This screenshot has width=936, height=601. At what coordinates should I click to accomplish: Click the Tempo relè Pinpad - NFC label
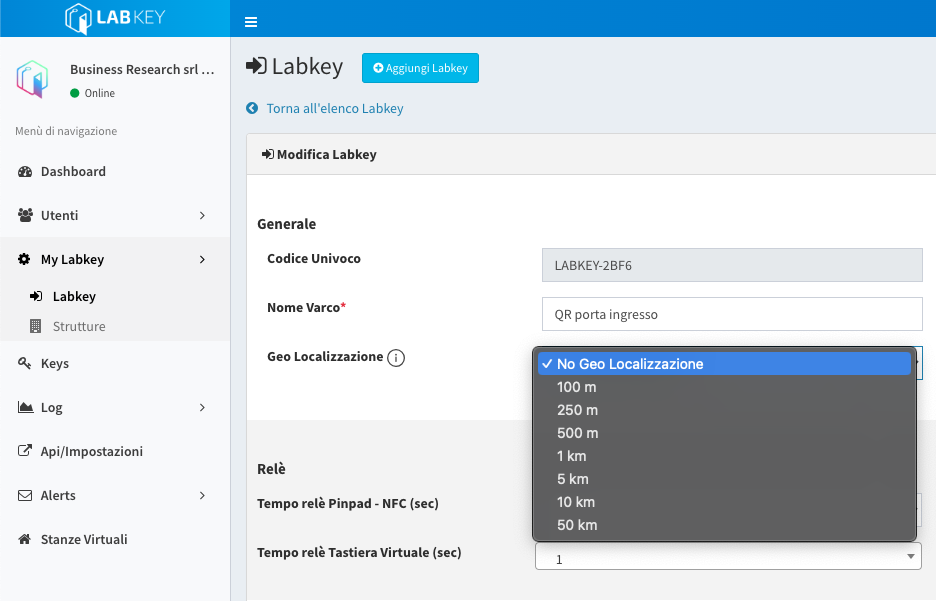click(x=347, y=504)
